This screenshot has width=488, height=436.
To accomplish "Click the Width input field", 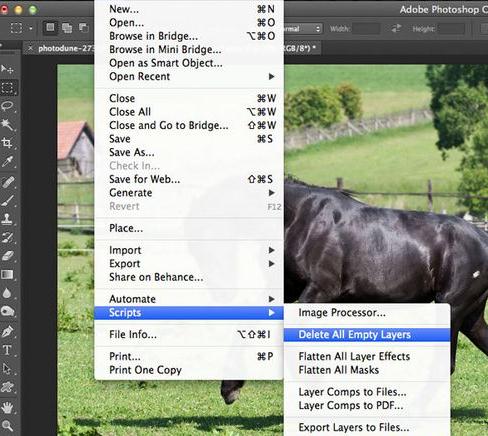I will click(x=366, y=29).
